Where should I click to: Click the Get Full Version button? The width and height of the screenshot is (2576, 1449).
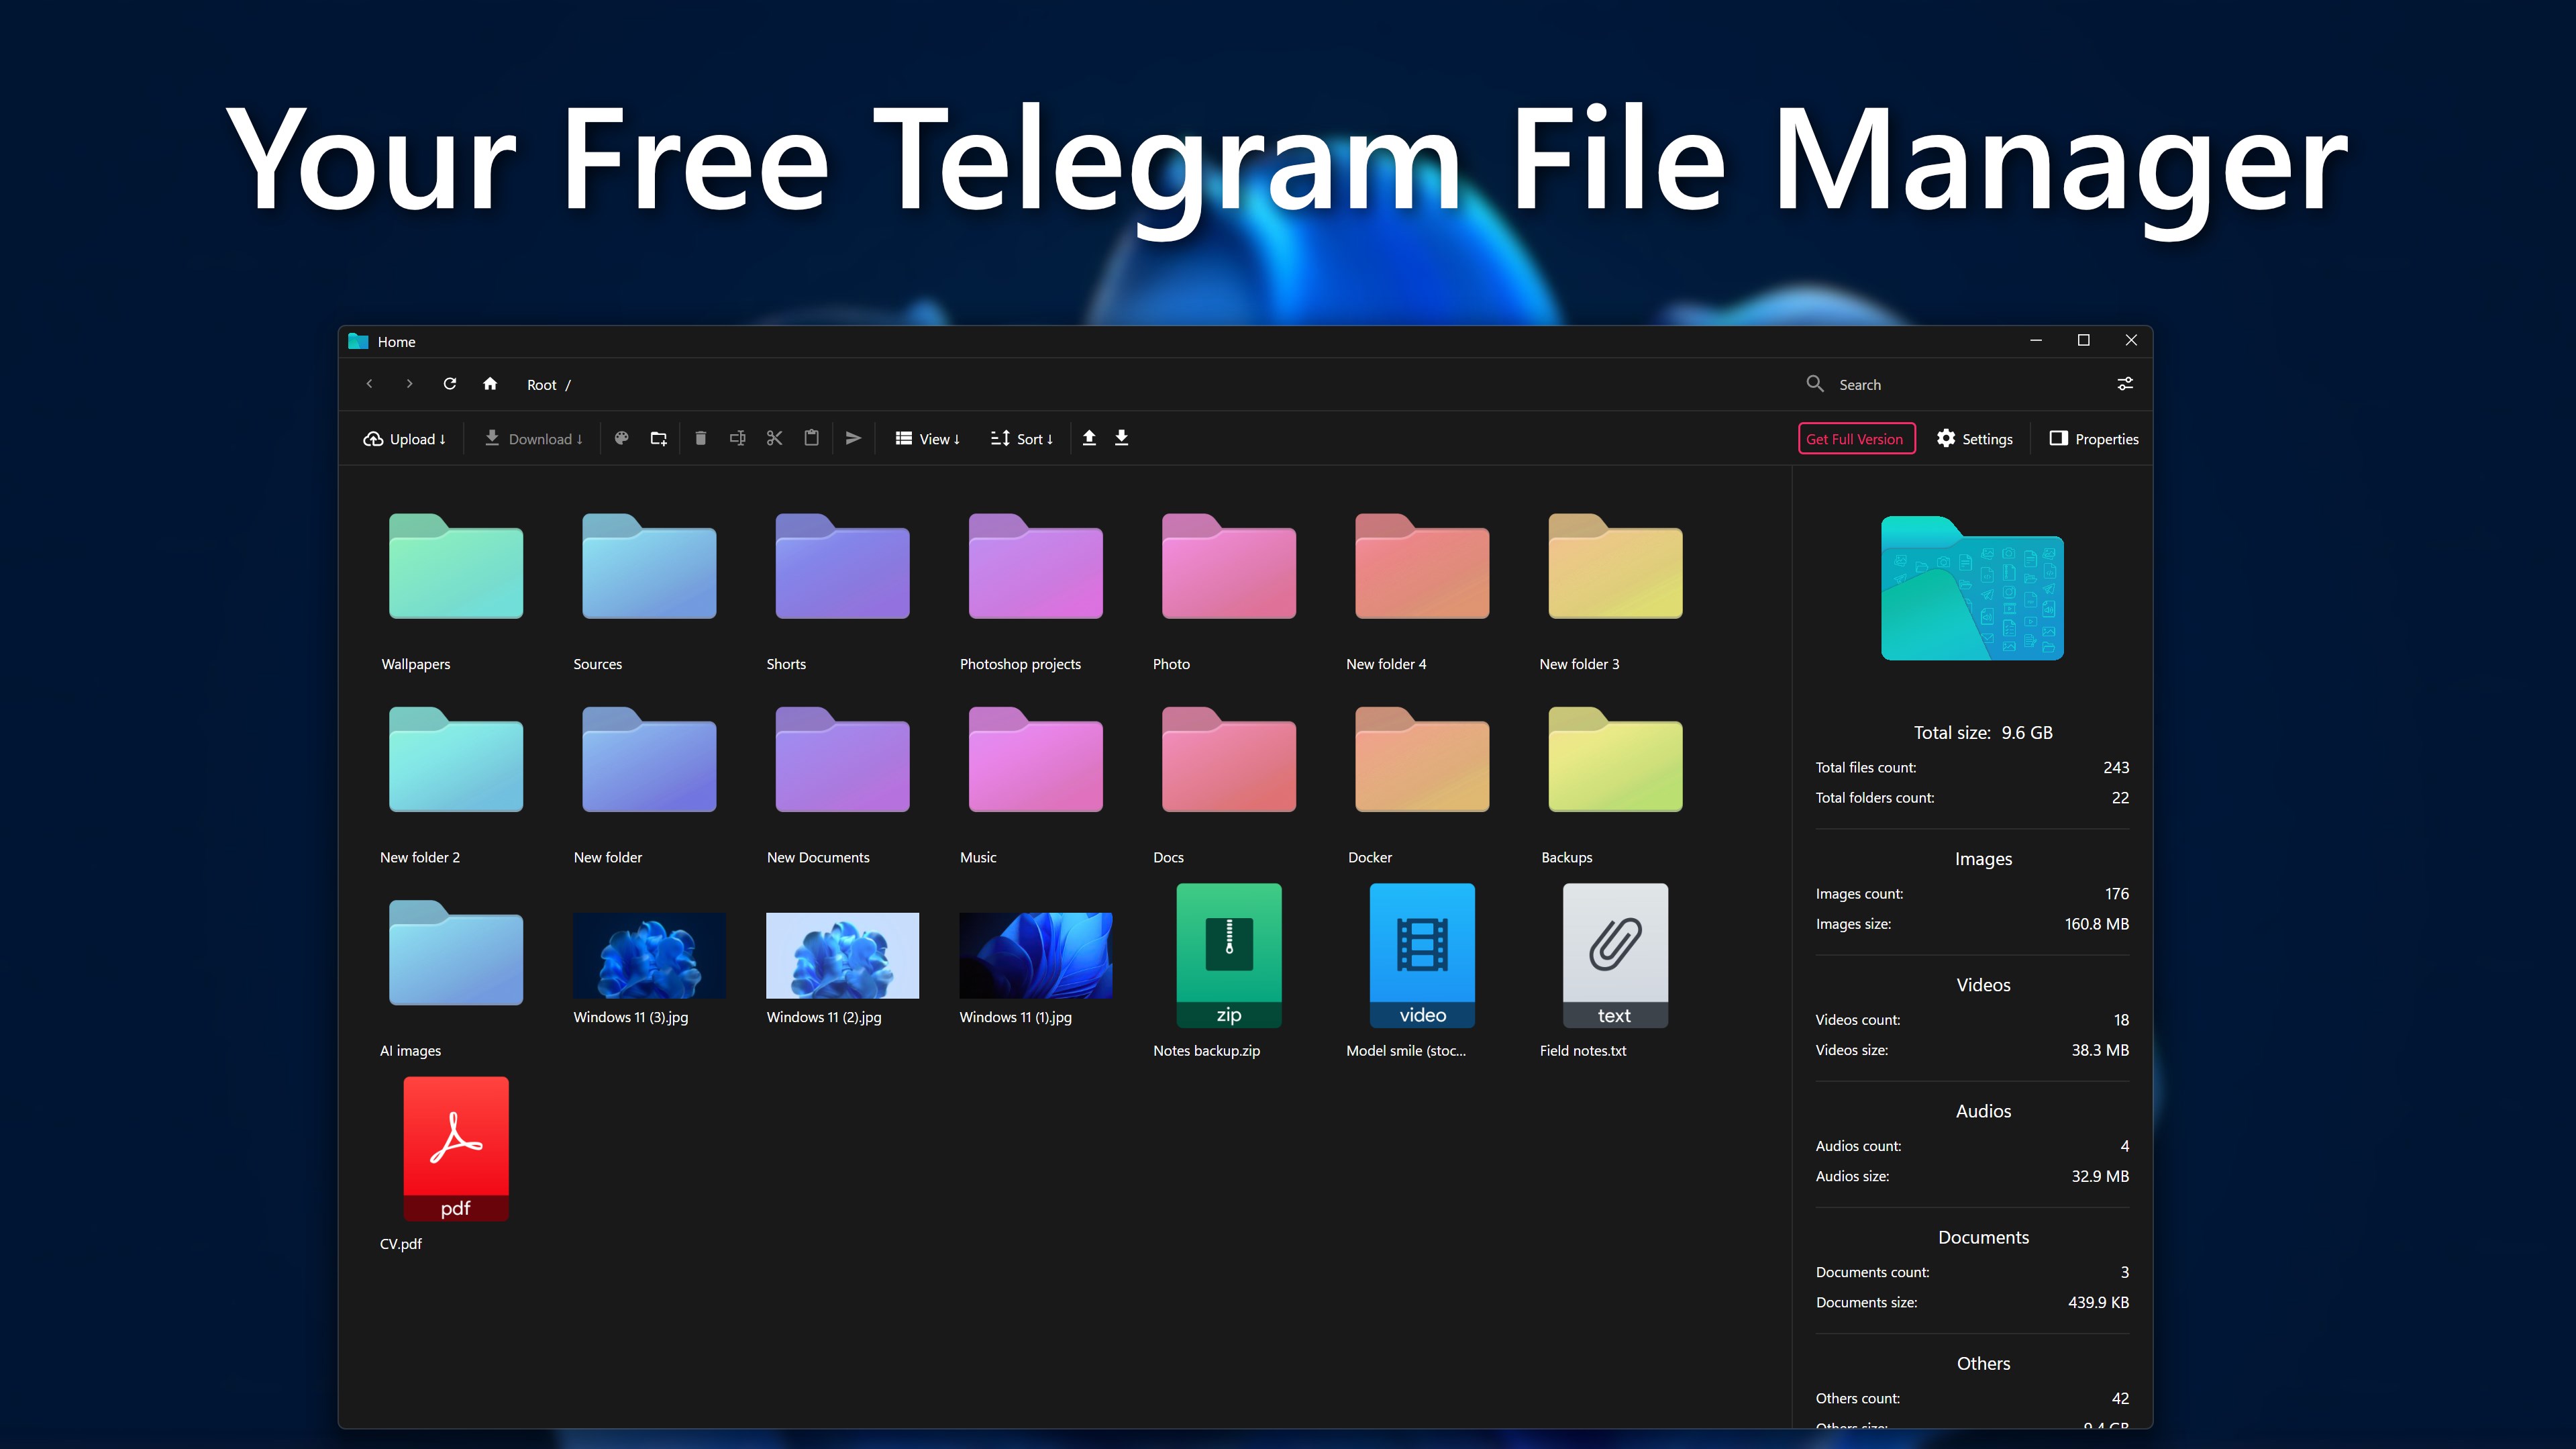coord(1856,439)
